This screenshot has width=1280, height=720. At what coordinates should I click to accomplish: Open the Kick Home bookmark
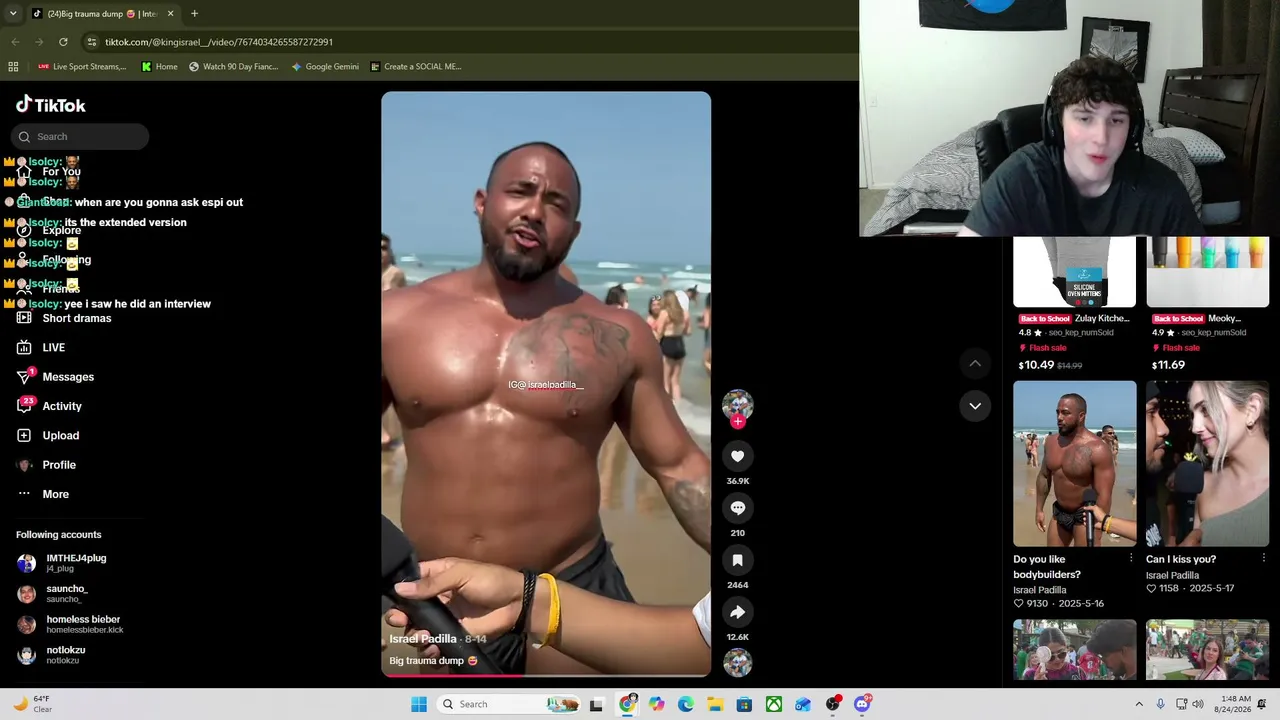pyautogui.click(x=160, y=67)
